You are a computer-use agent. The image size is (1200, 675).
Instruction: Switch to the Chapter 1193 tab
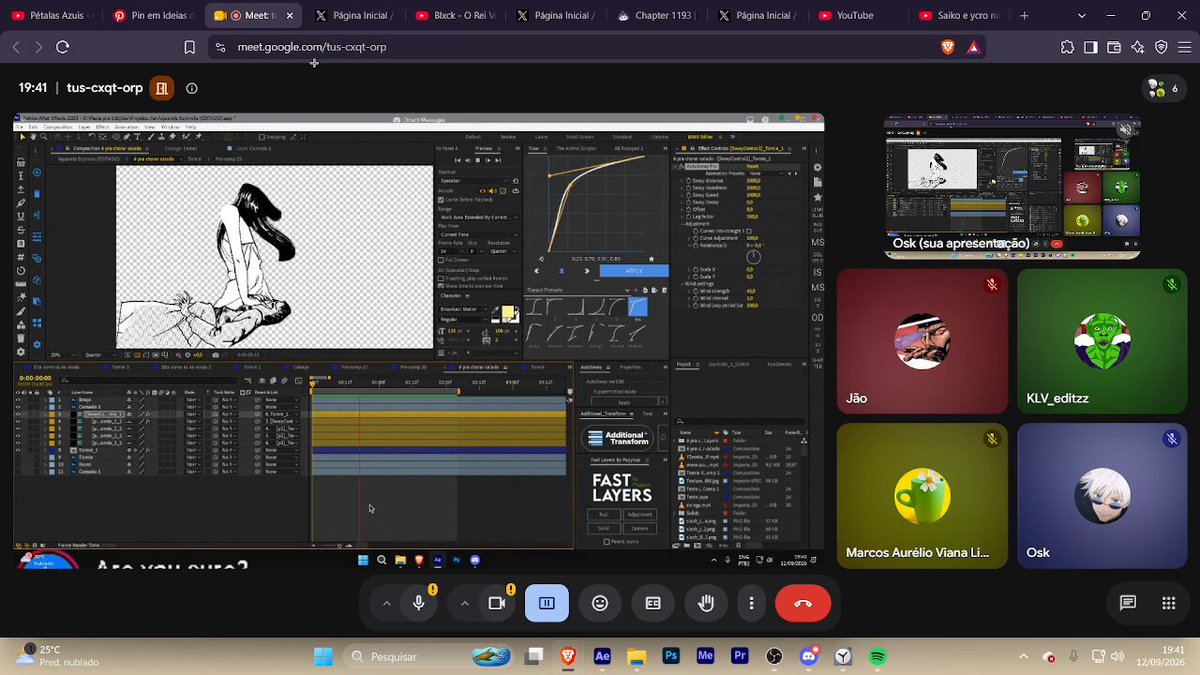click(657, 15)
